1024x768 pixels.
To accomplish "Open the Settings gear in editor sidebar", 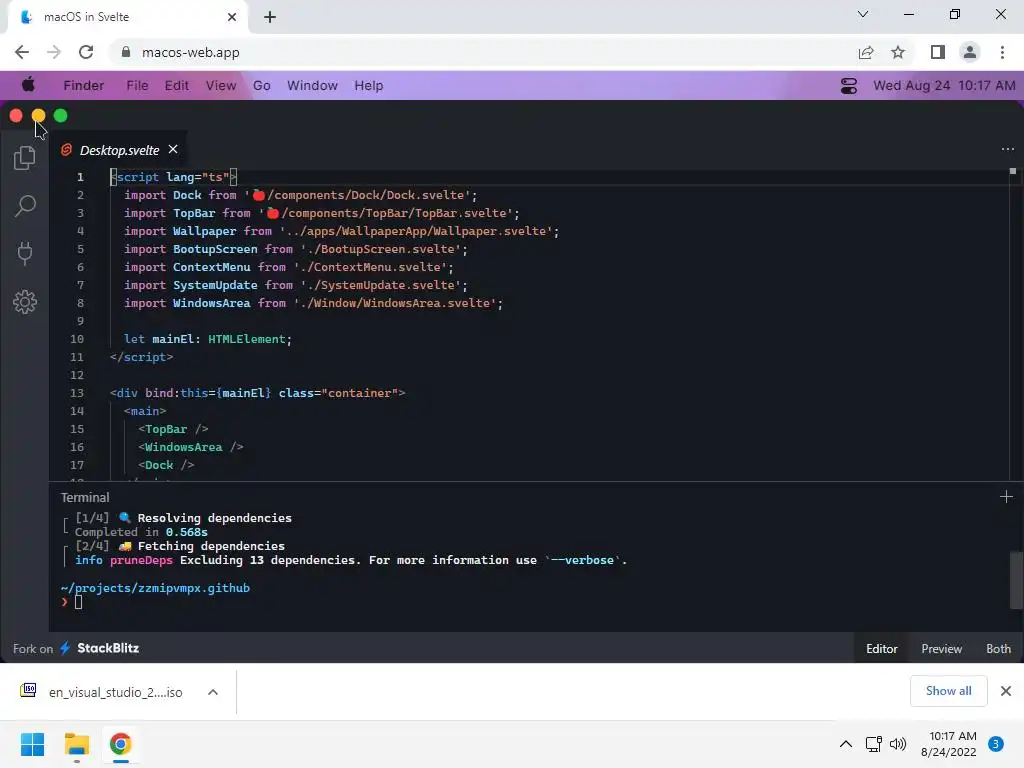I will tap(25, 302).
